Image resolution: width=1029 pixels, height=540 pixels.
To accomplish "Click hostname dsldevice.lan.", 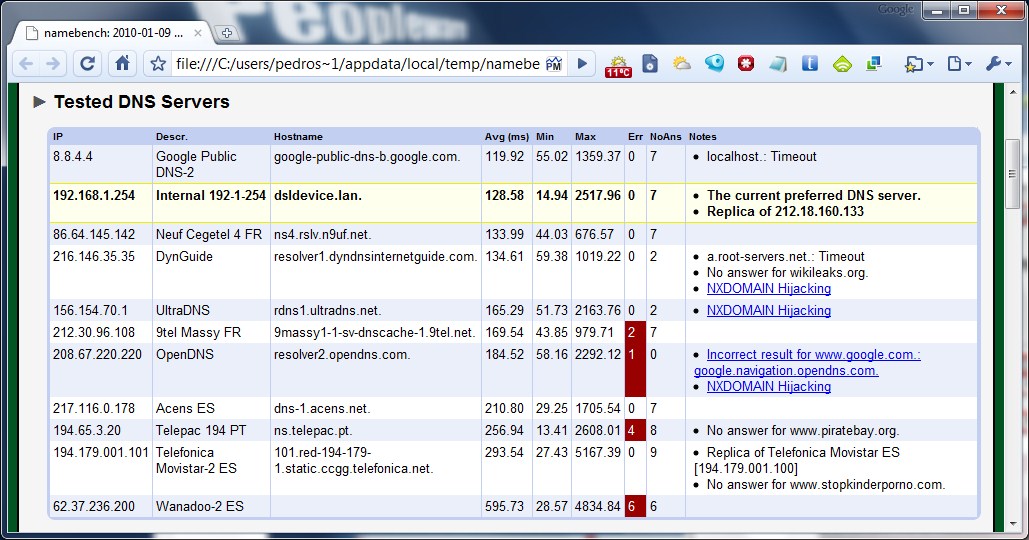I will click(x=318, y=196).
